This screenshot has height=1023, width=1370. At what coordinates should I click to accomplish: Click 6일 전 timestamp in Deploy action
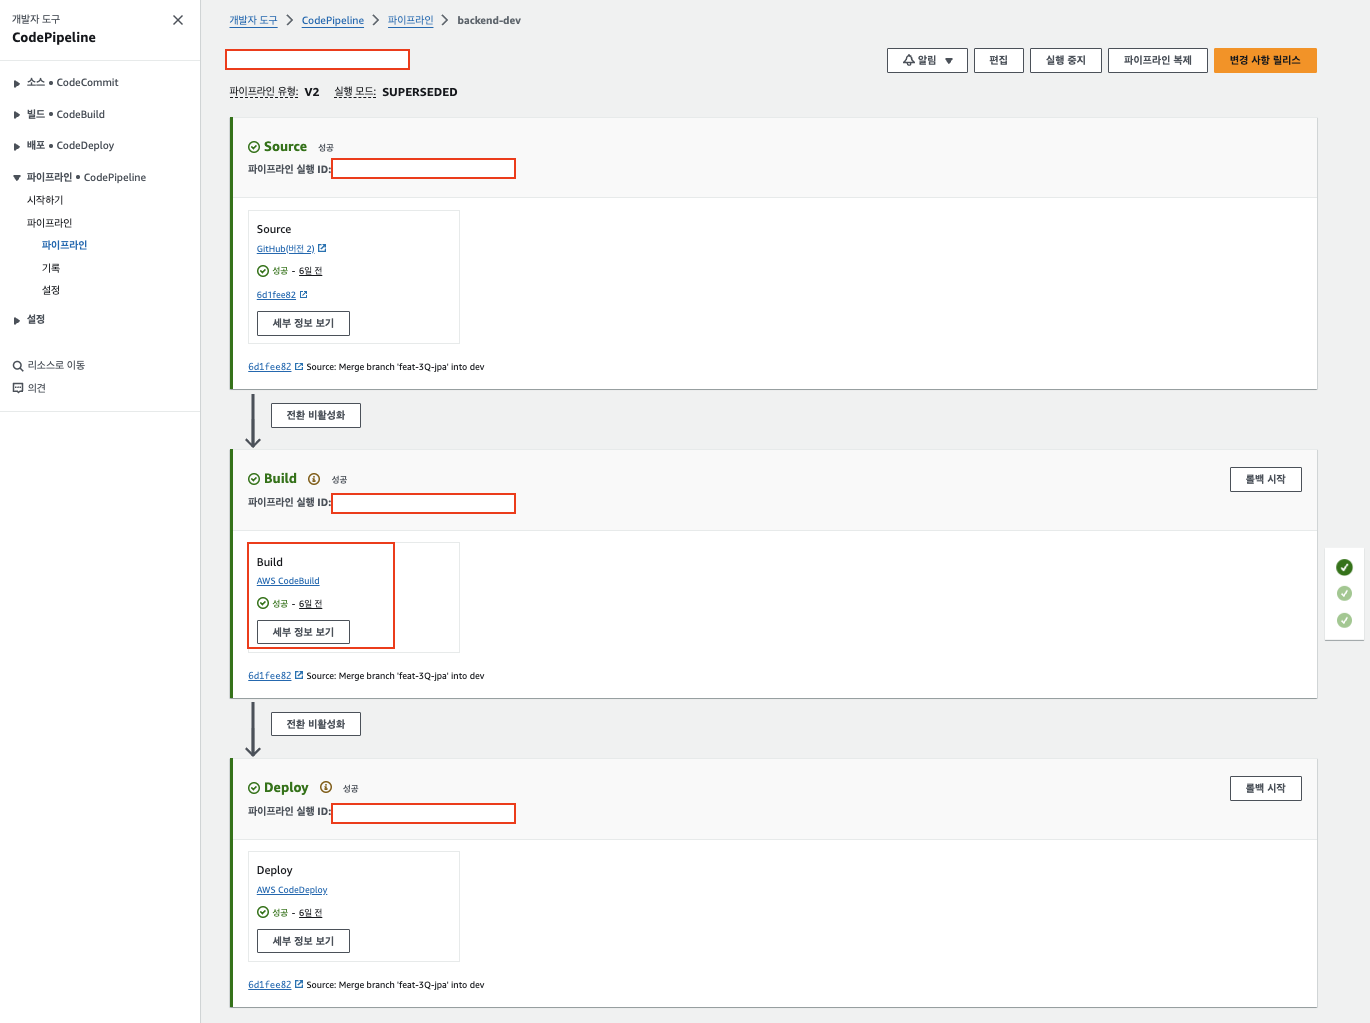coord(310,913)
